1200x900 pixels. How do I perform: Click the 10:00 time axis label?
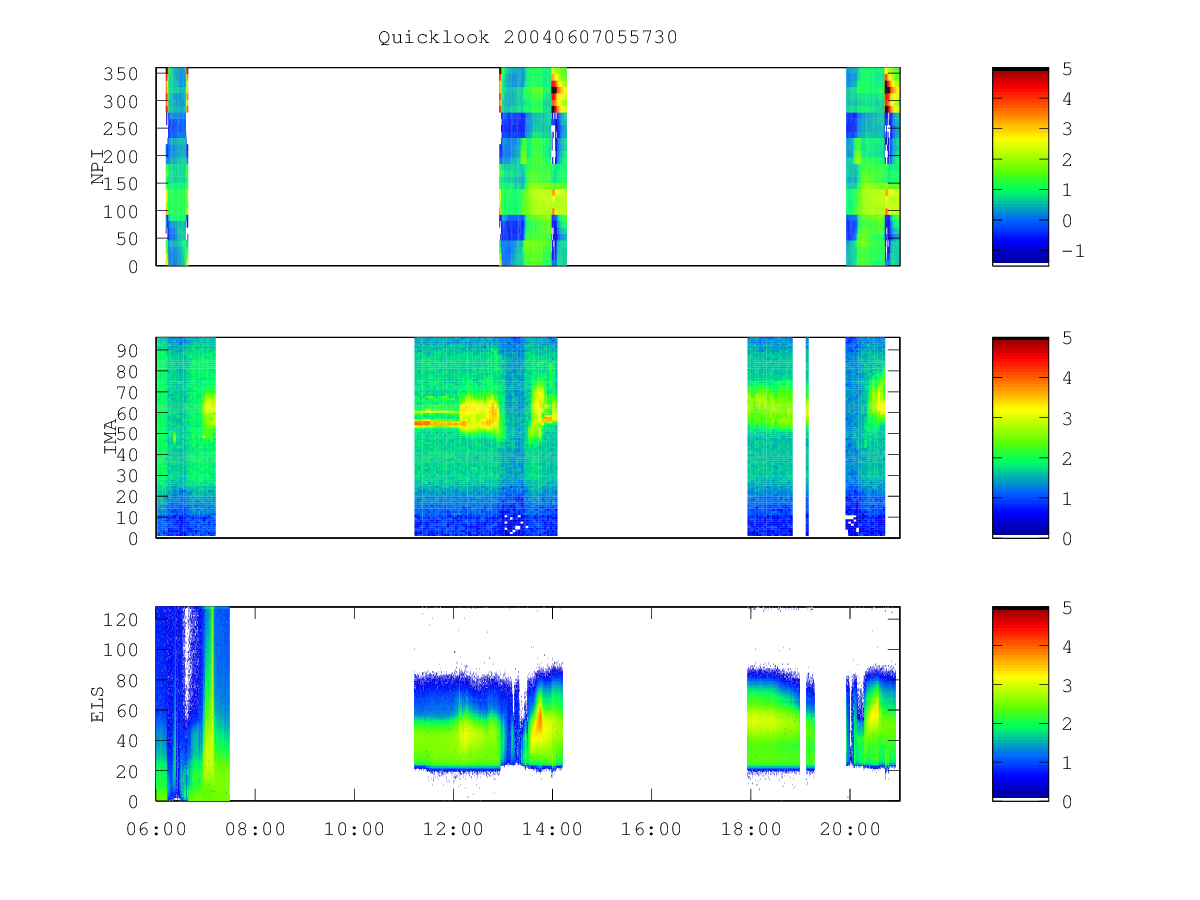pyautogui.click(x=354, y=829)
